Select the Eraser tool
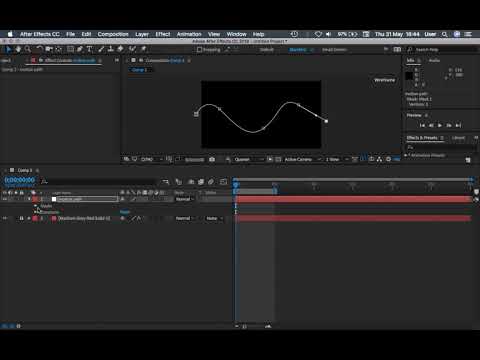This screenshot has width=480, height=360. pos(120,49)
